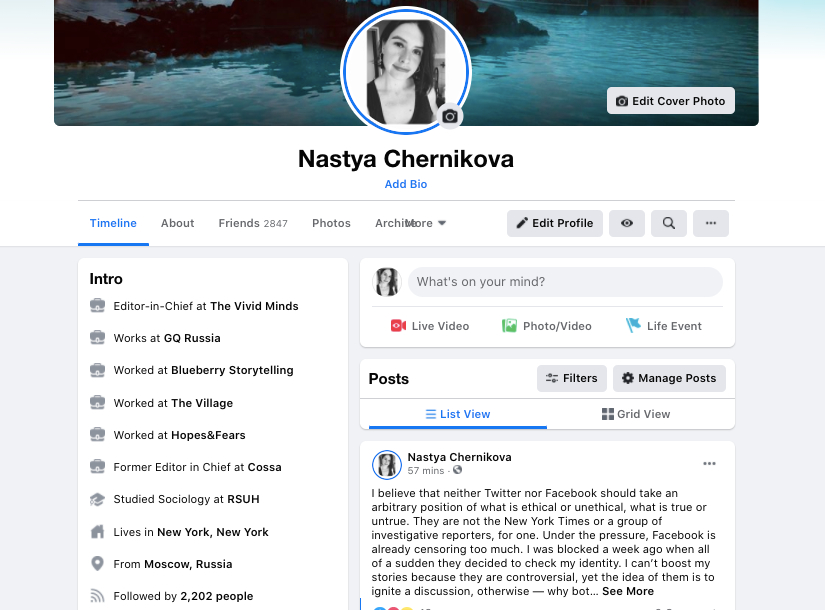This screenshot has width=825, height=610.
Task: Open the New York, New York link
Action: click(x=213, y=532)
